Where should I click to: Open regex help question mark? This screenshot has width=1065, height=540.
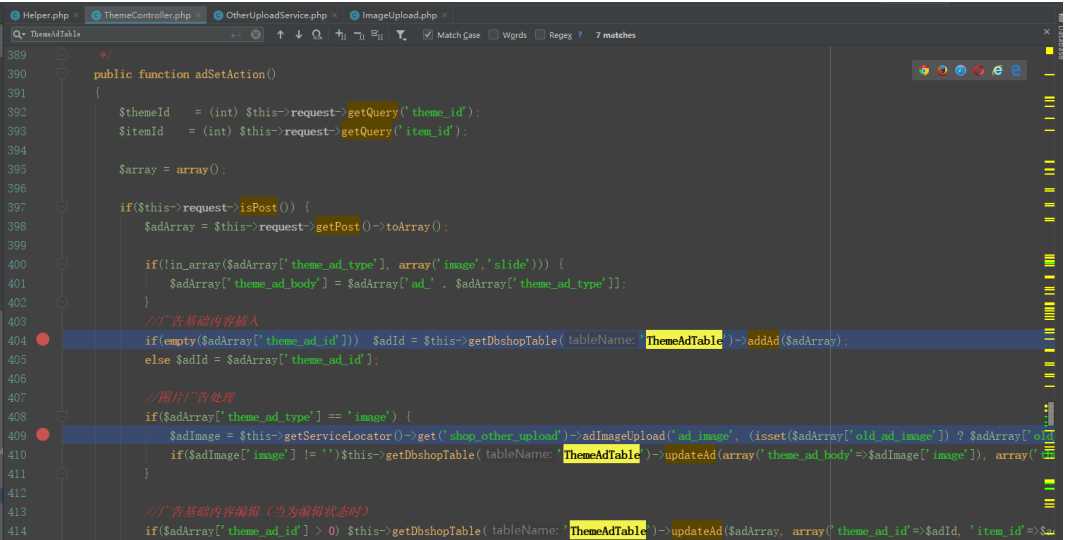(x=580, y=35)
